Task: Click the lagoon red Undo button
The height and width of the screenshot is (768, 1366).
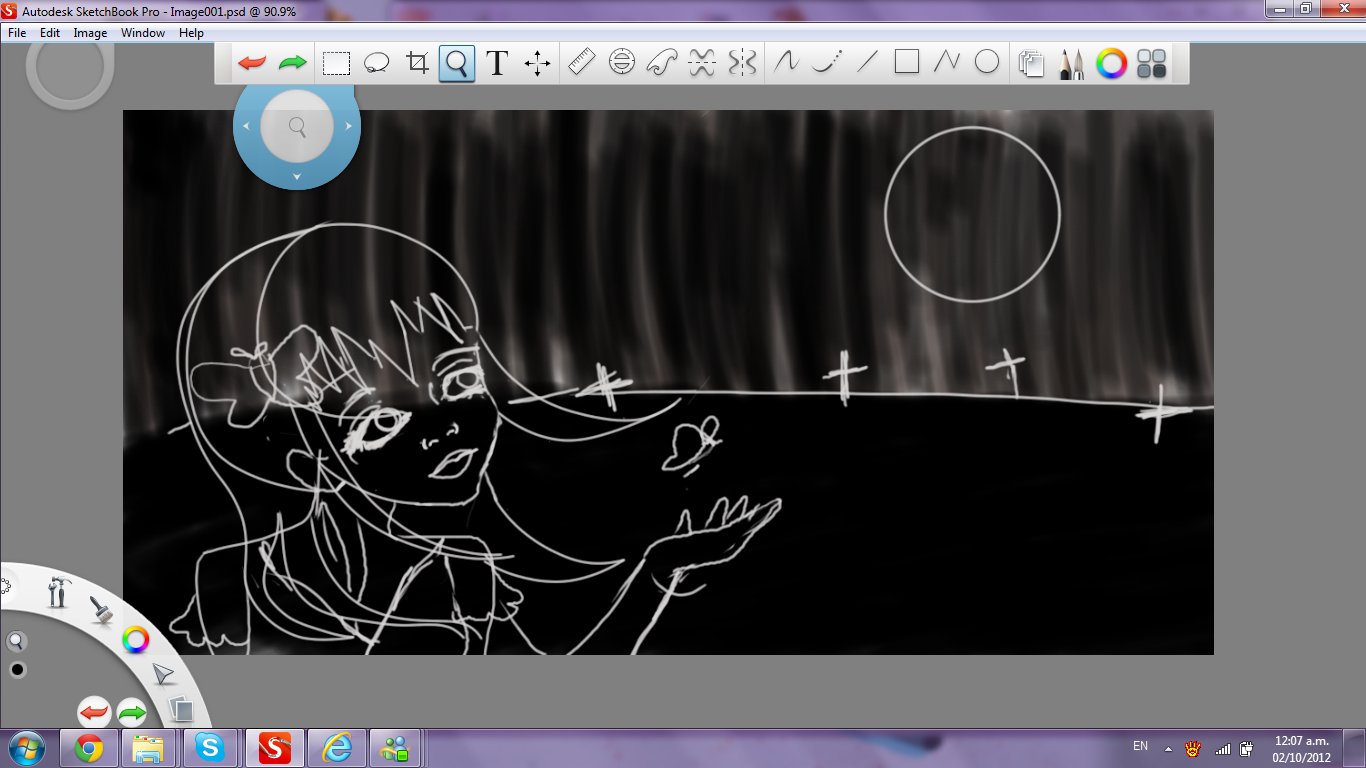Action: pos(94,713)
